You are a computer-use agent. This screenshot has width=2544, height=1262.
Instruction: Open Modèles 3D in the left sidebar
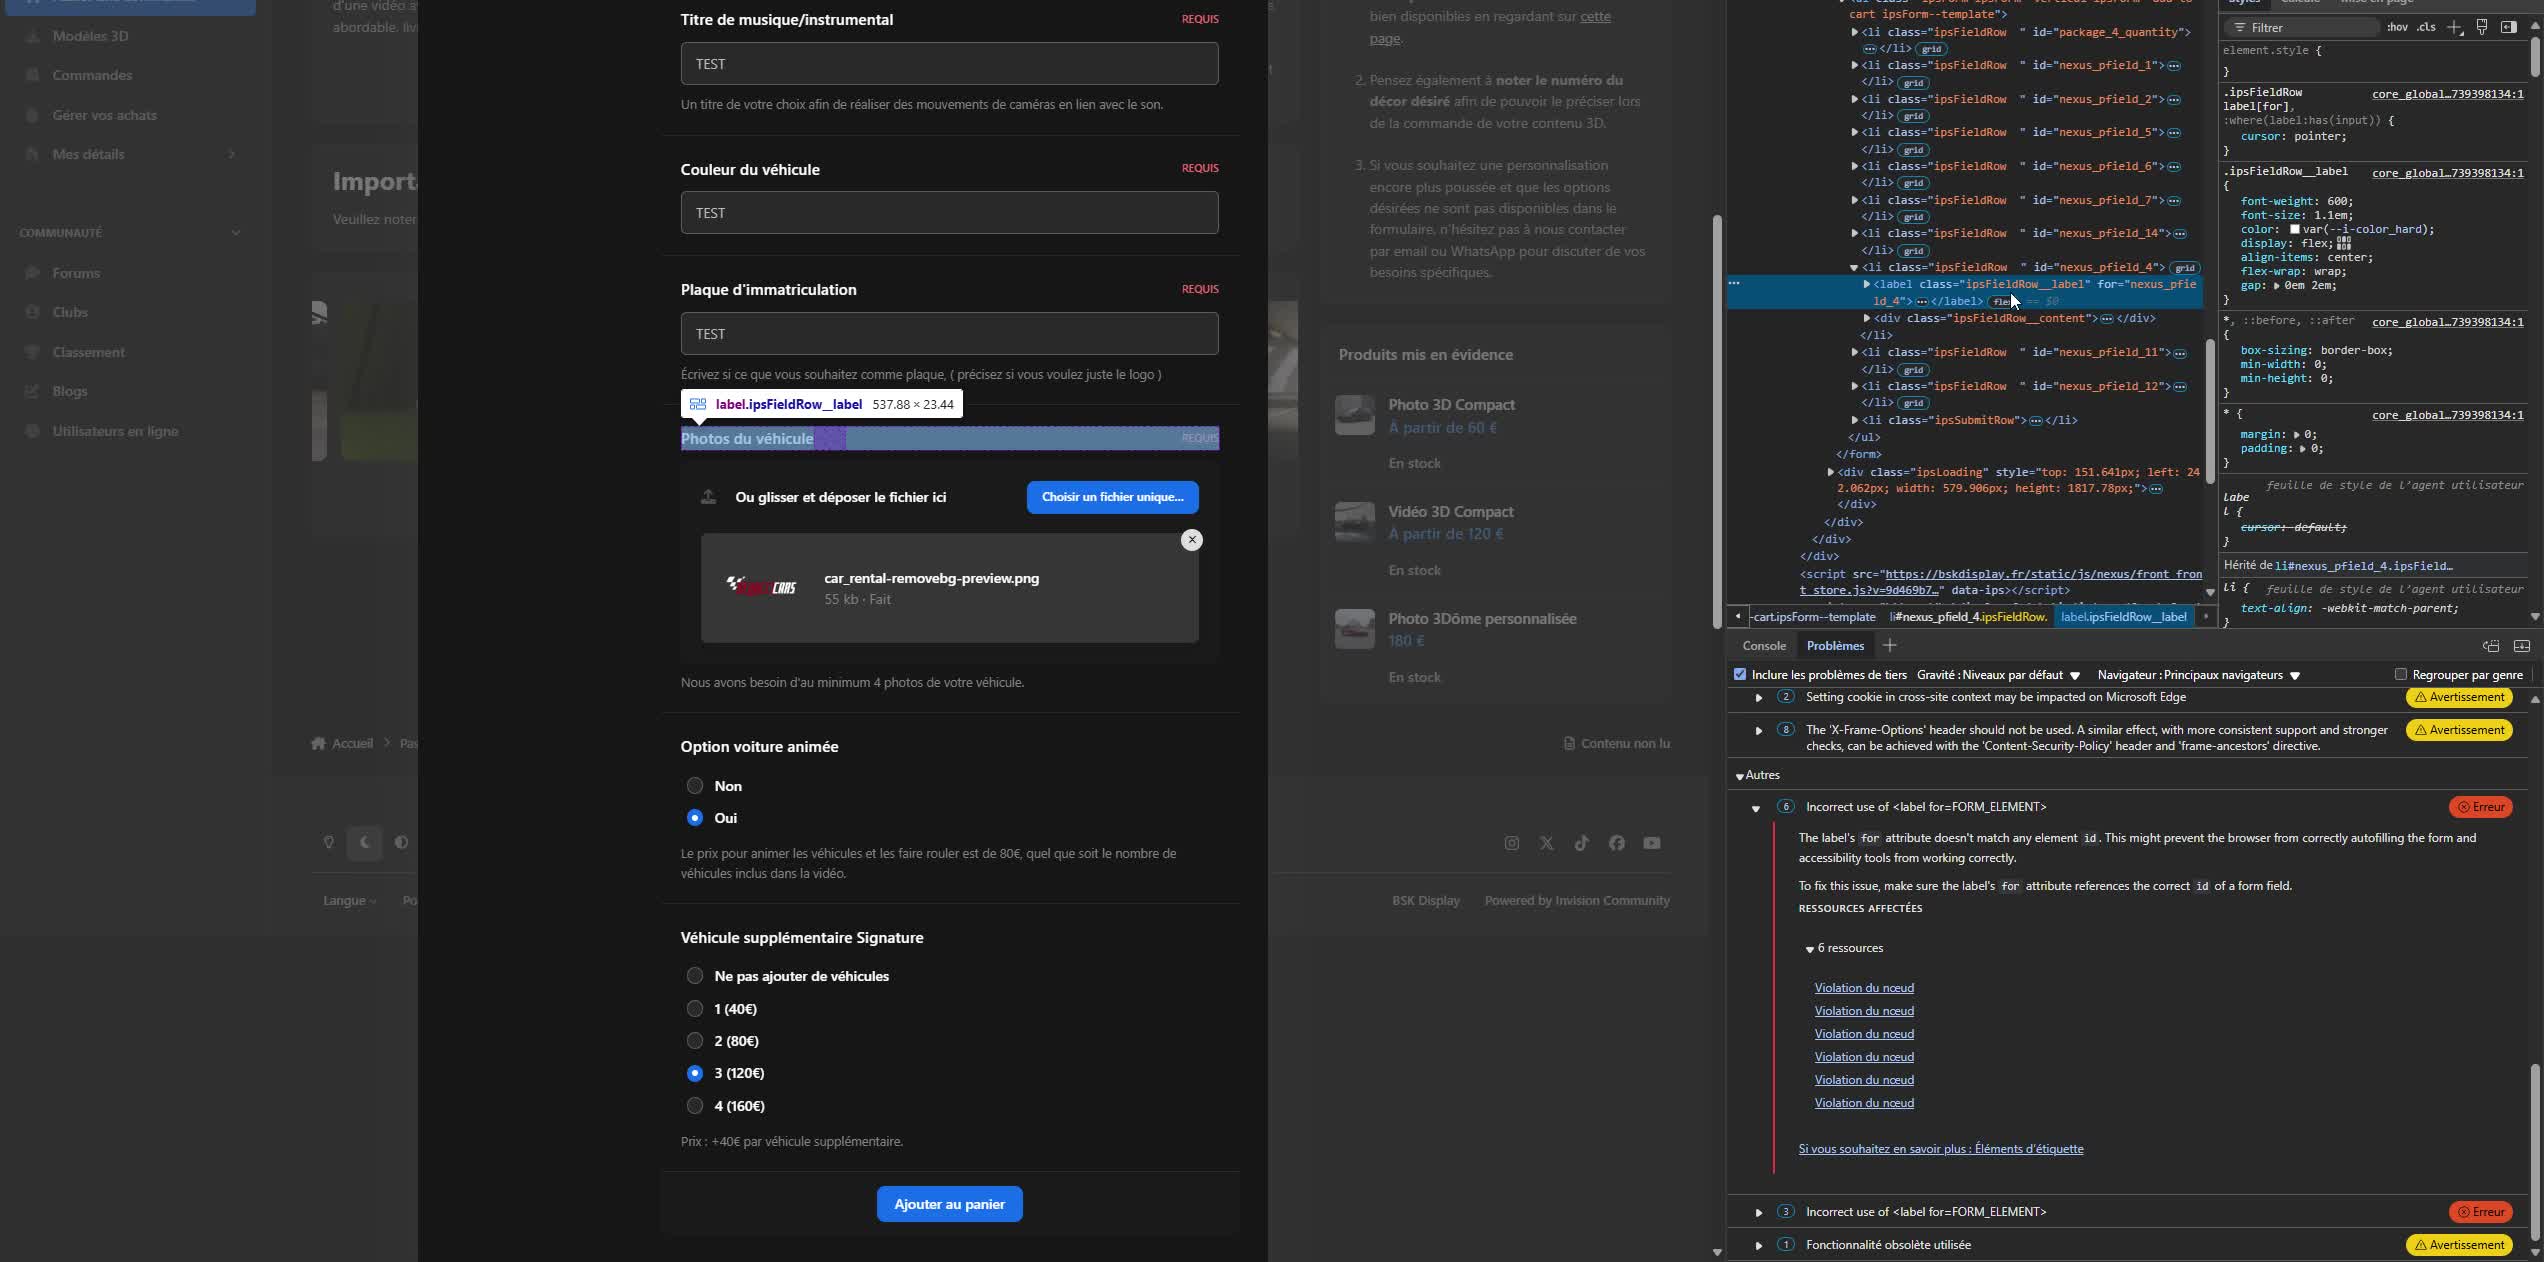tap(90, 36)
